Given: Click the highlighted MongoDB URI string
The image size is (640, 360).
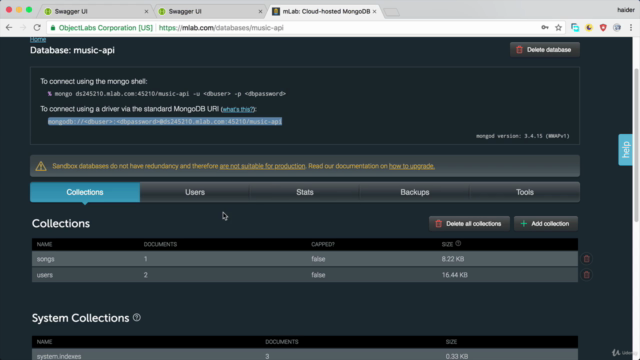Looking at the screenshot, I should click(165, 122).
